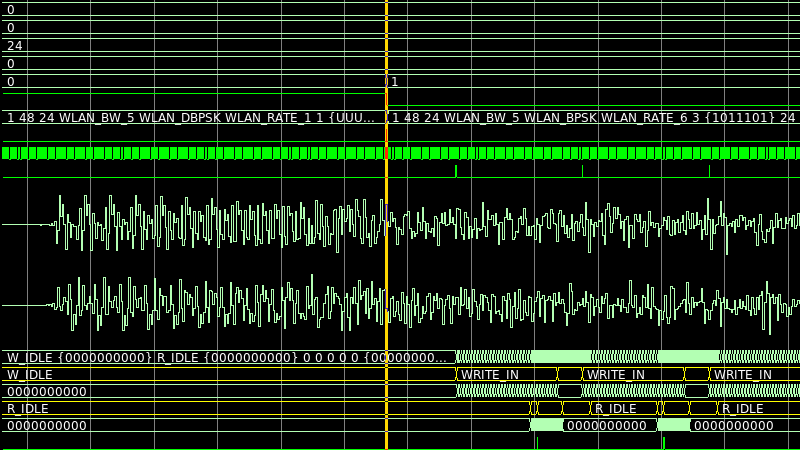800x450 pixels.
Task: Click the dense bright green toggling signal row
Action: tap(200, 153)
